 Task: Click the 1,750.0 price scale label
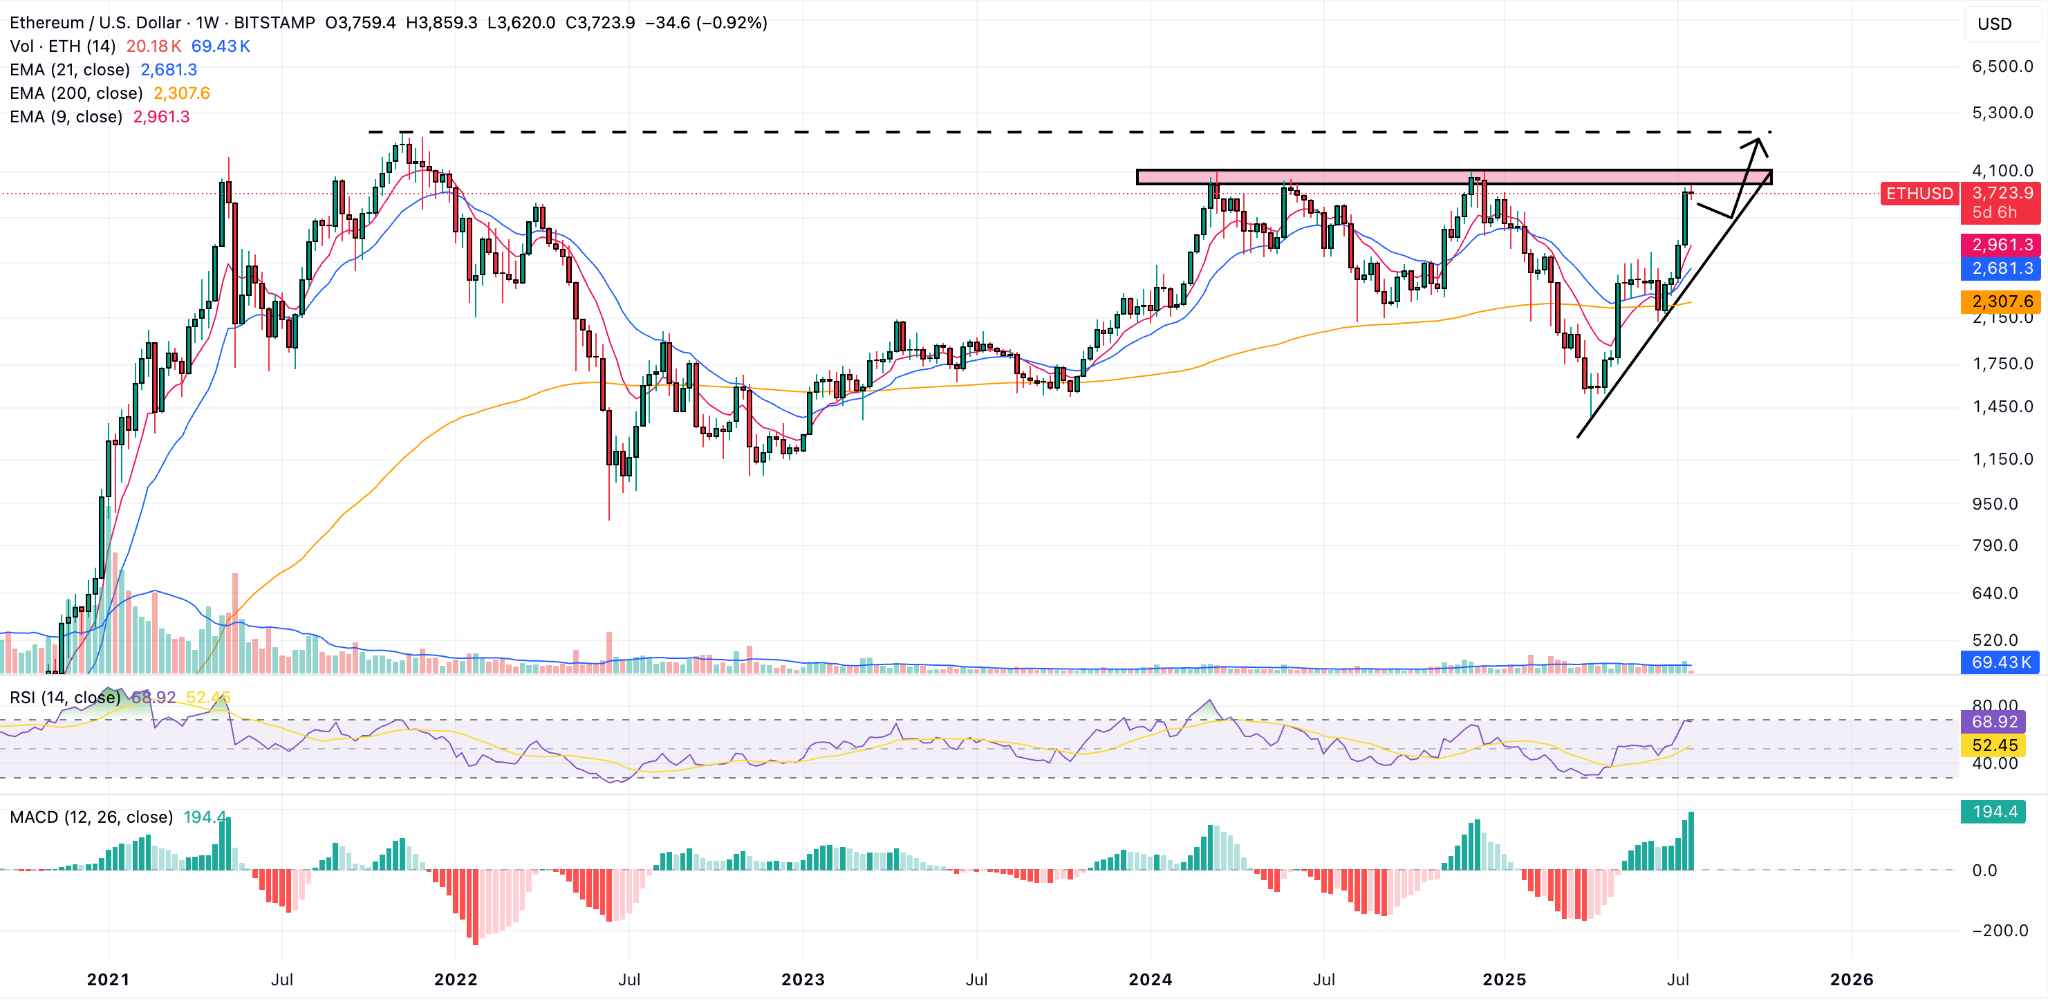pos(2003,364)
